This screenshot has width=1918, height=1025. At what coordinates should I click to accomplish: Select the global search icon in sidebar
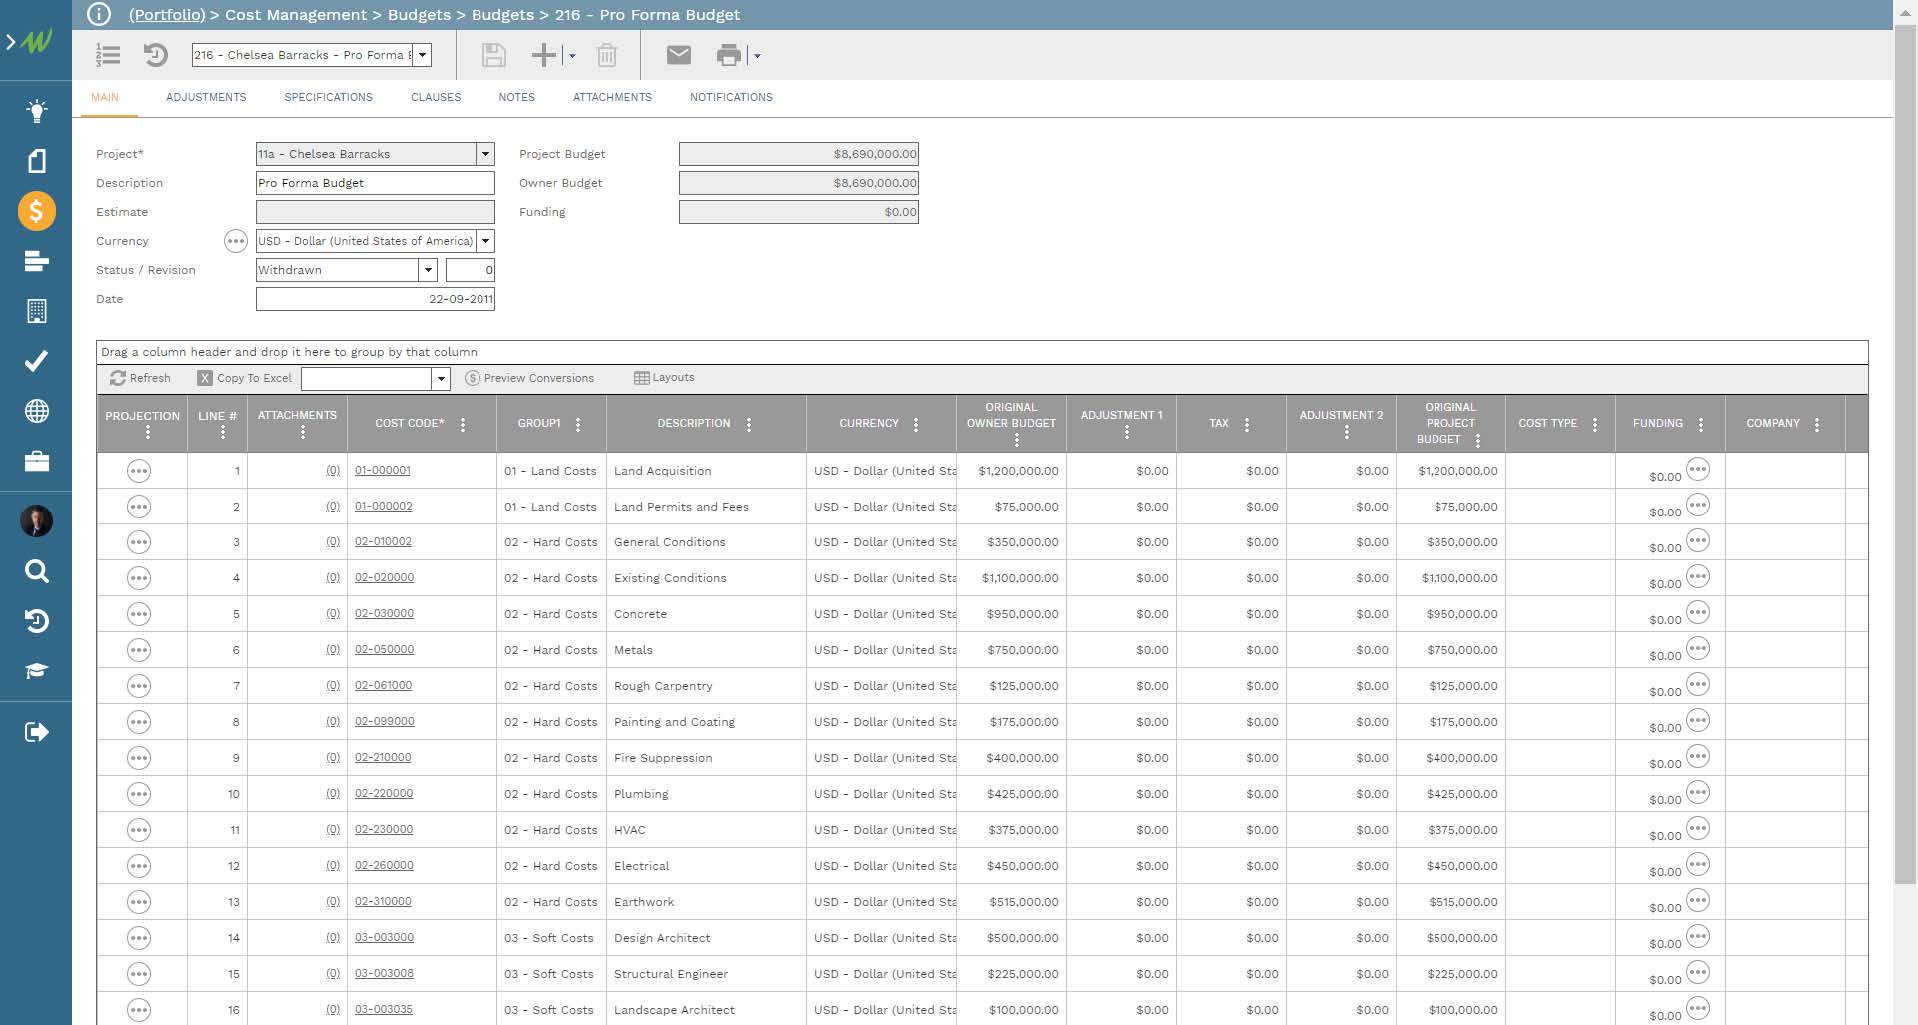tap(37, 572)
